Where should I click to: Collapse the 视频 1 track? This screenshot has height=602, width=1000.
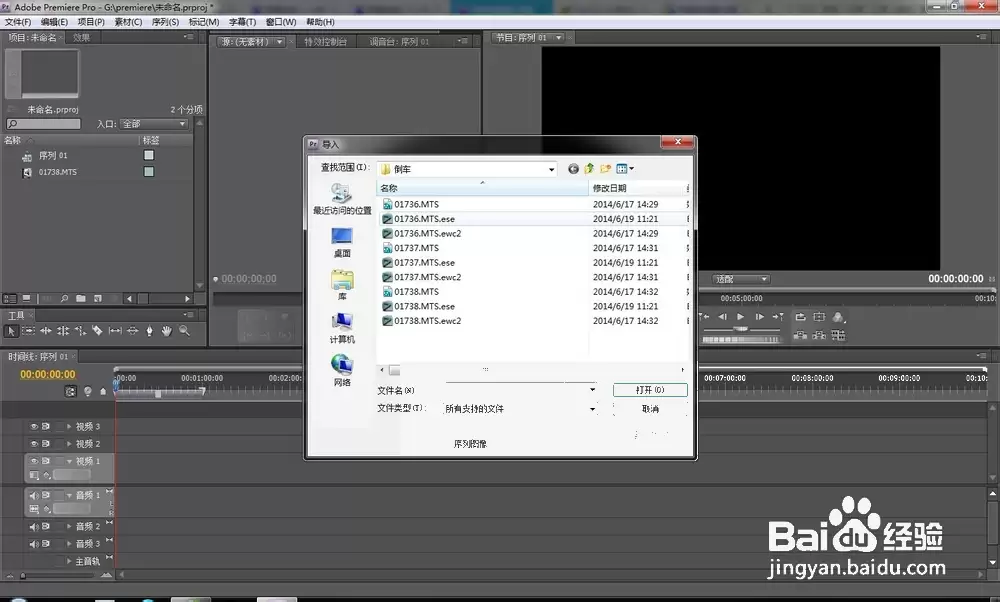[69, 460]
